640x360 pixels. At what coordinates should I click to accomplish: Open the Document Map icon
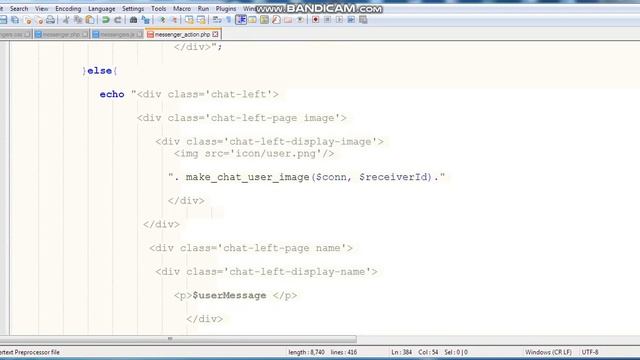[264, 20]
